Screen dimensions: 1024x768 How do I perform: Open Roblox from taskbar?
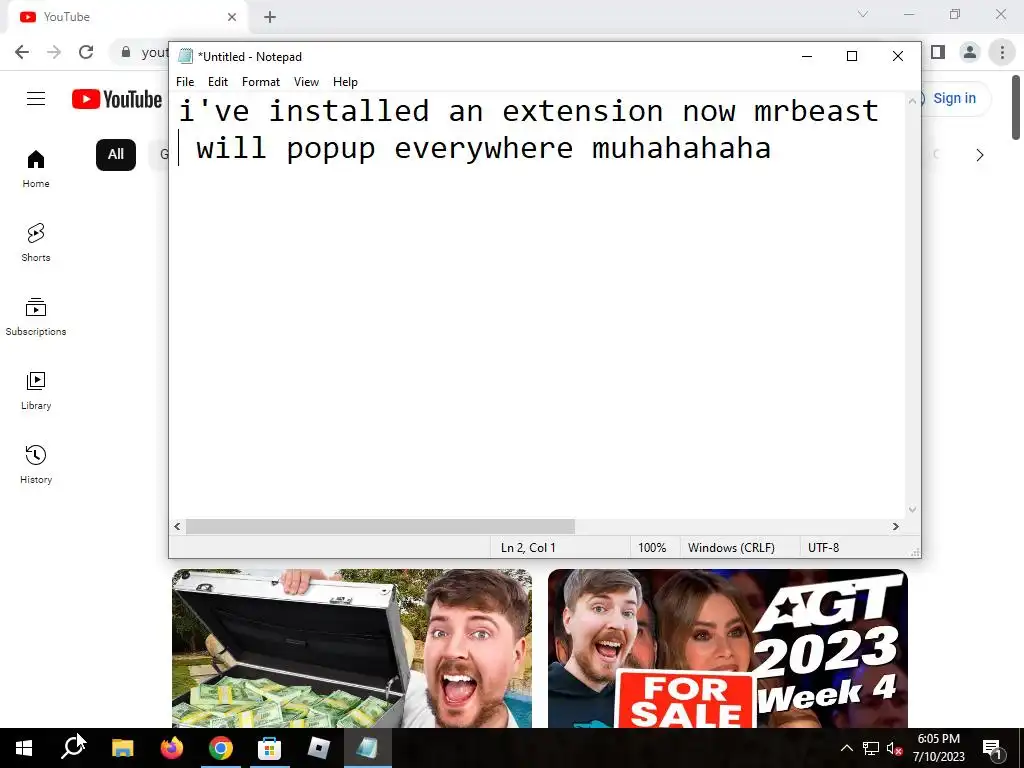319,748
